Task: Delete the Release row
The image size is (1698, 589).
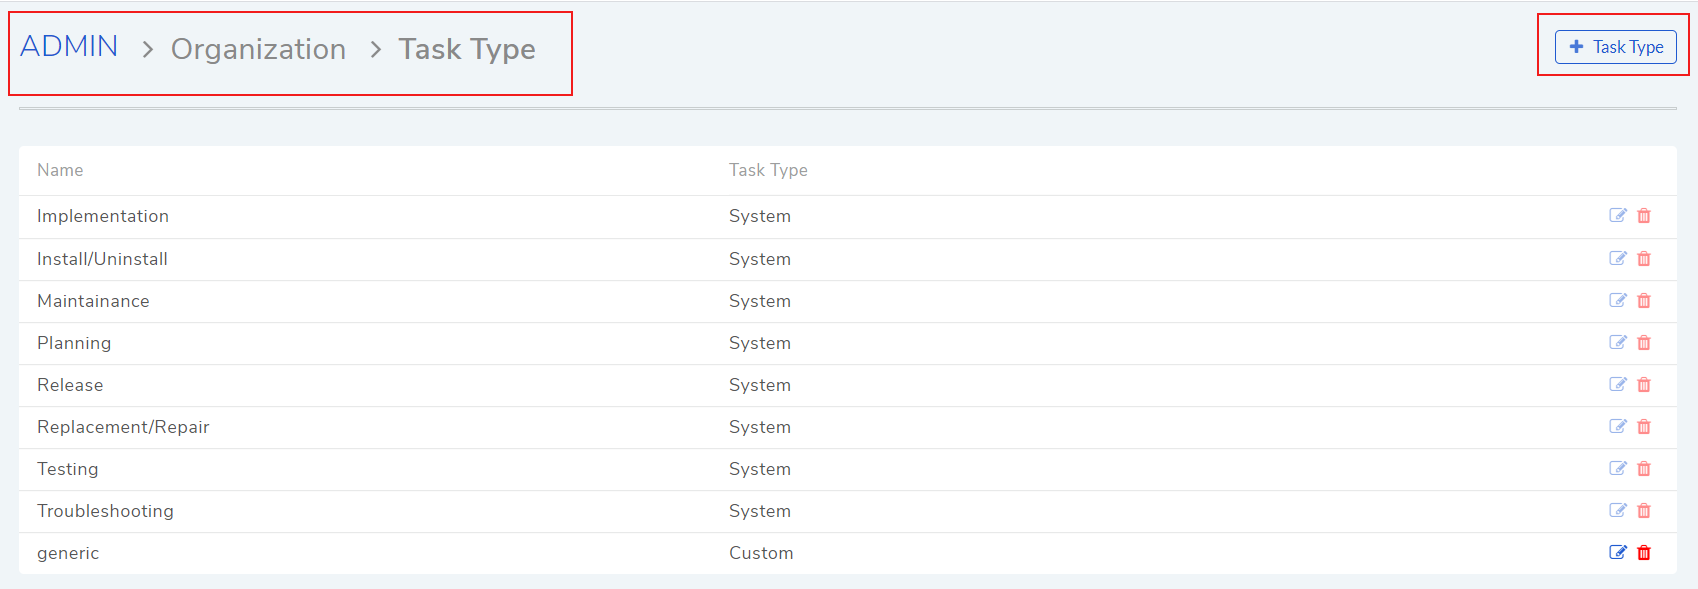Action: point(1644,385)
